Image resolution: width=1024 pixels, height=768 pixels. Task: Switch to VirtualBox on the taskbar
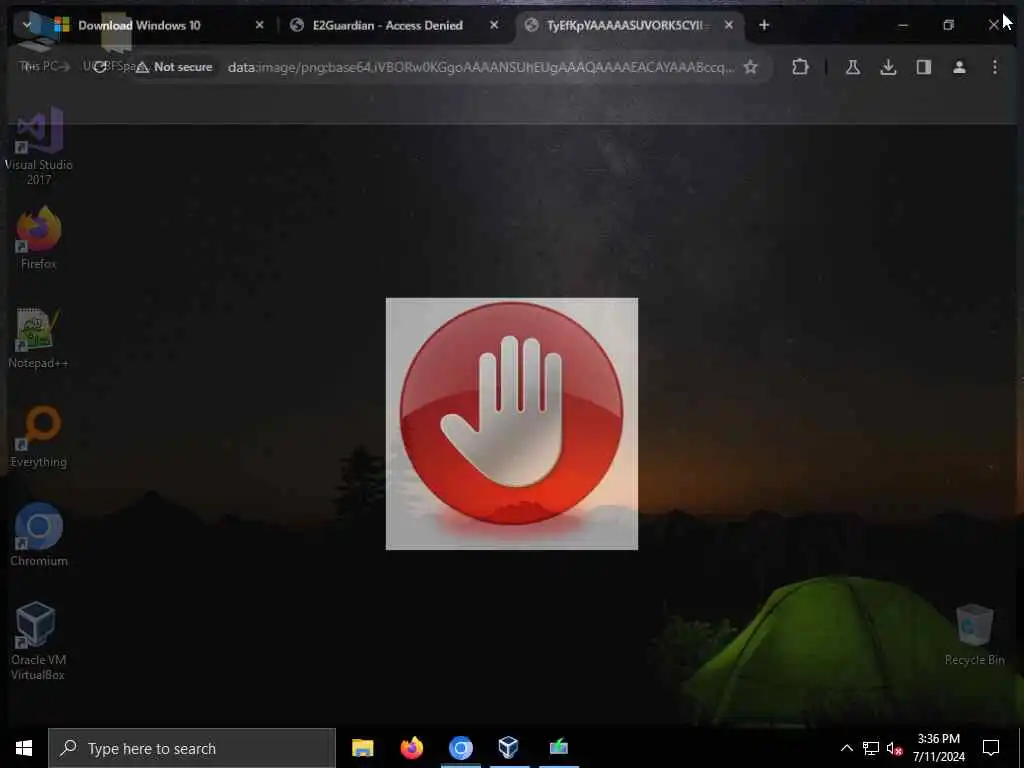pyautogui.click(x=509, y=748)
